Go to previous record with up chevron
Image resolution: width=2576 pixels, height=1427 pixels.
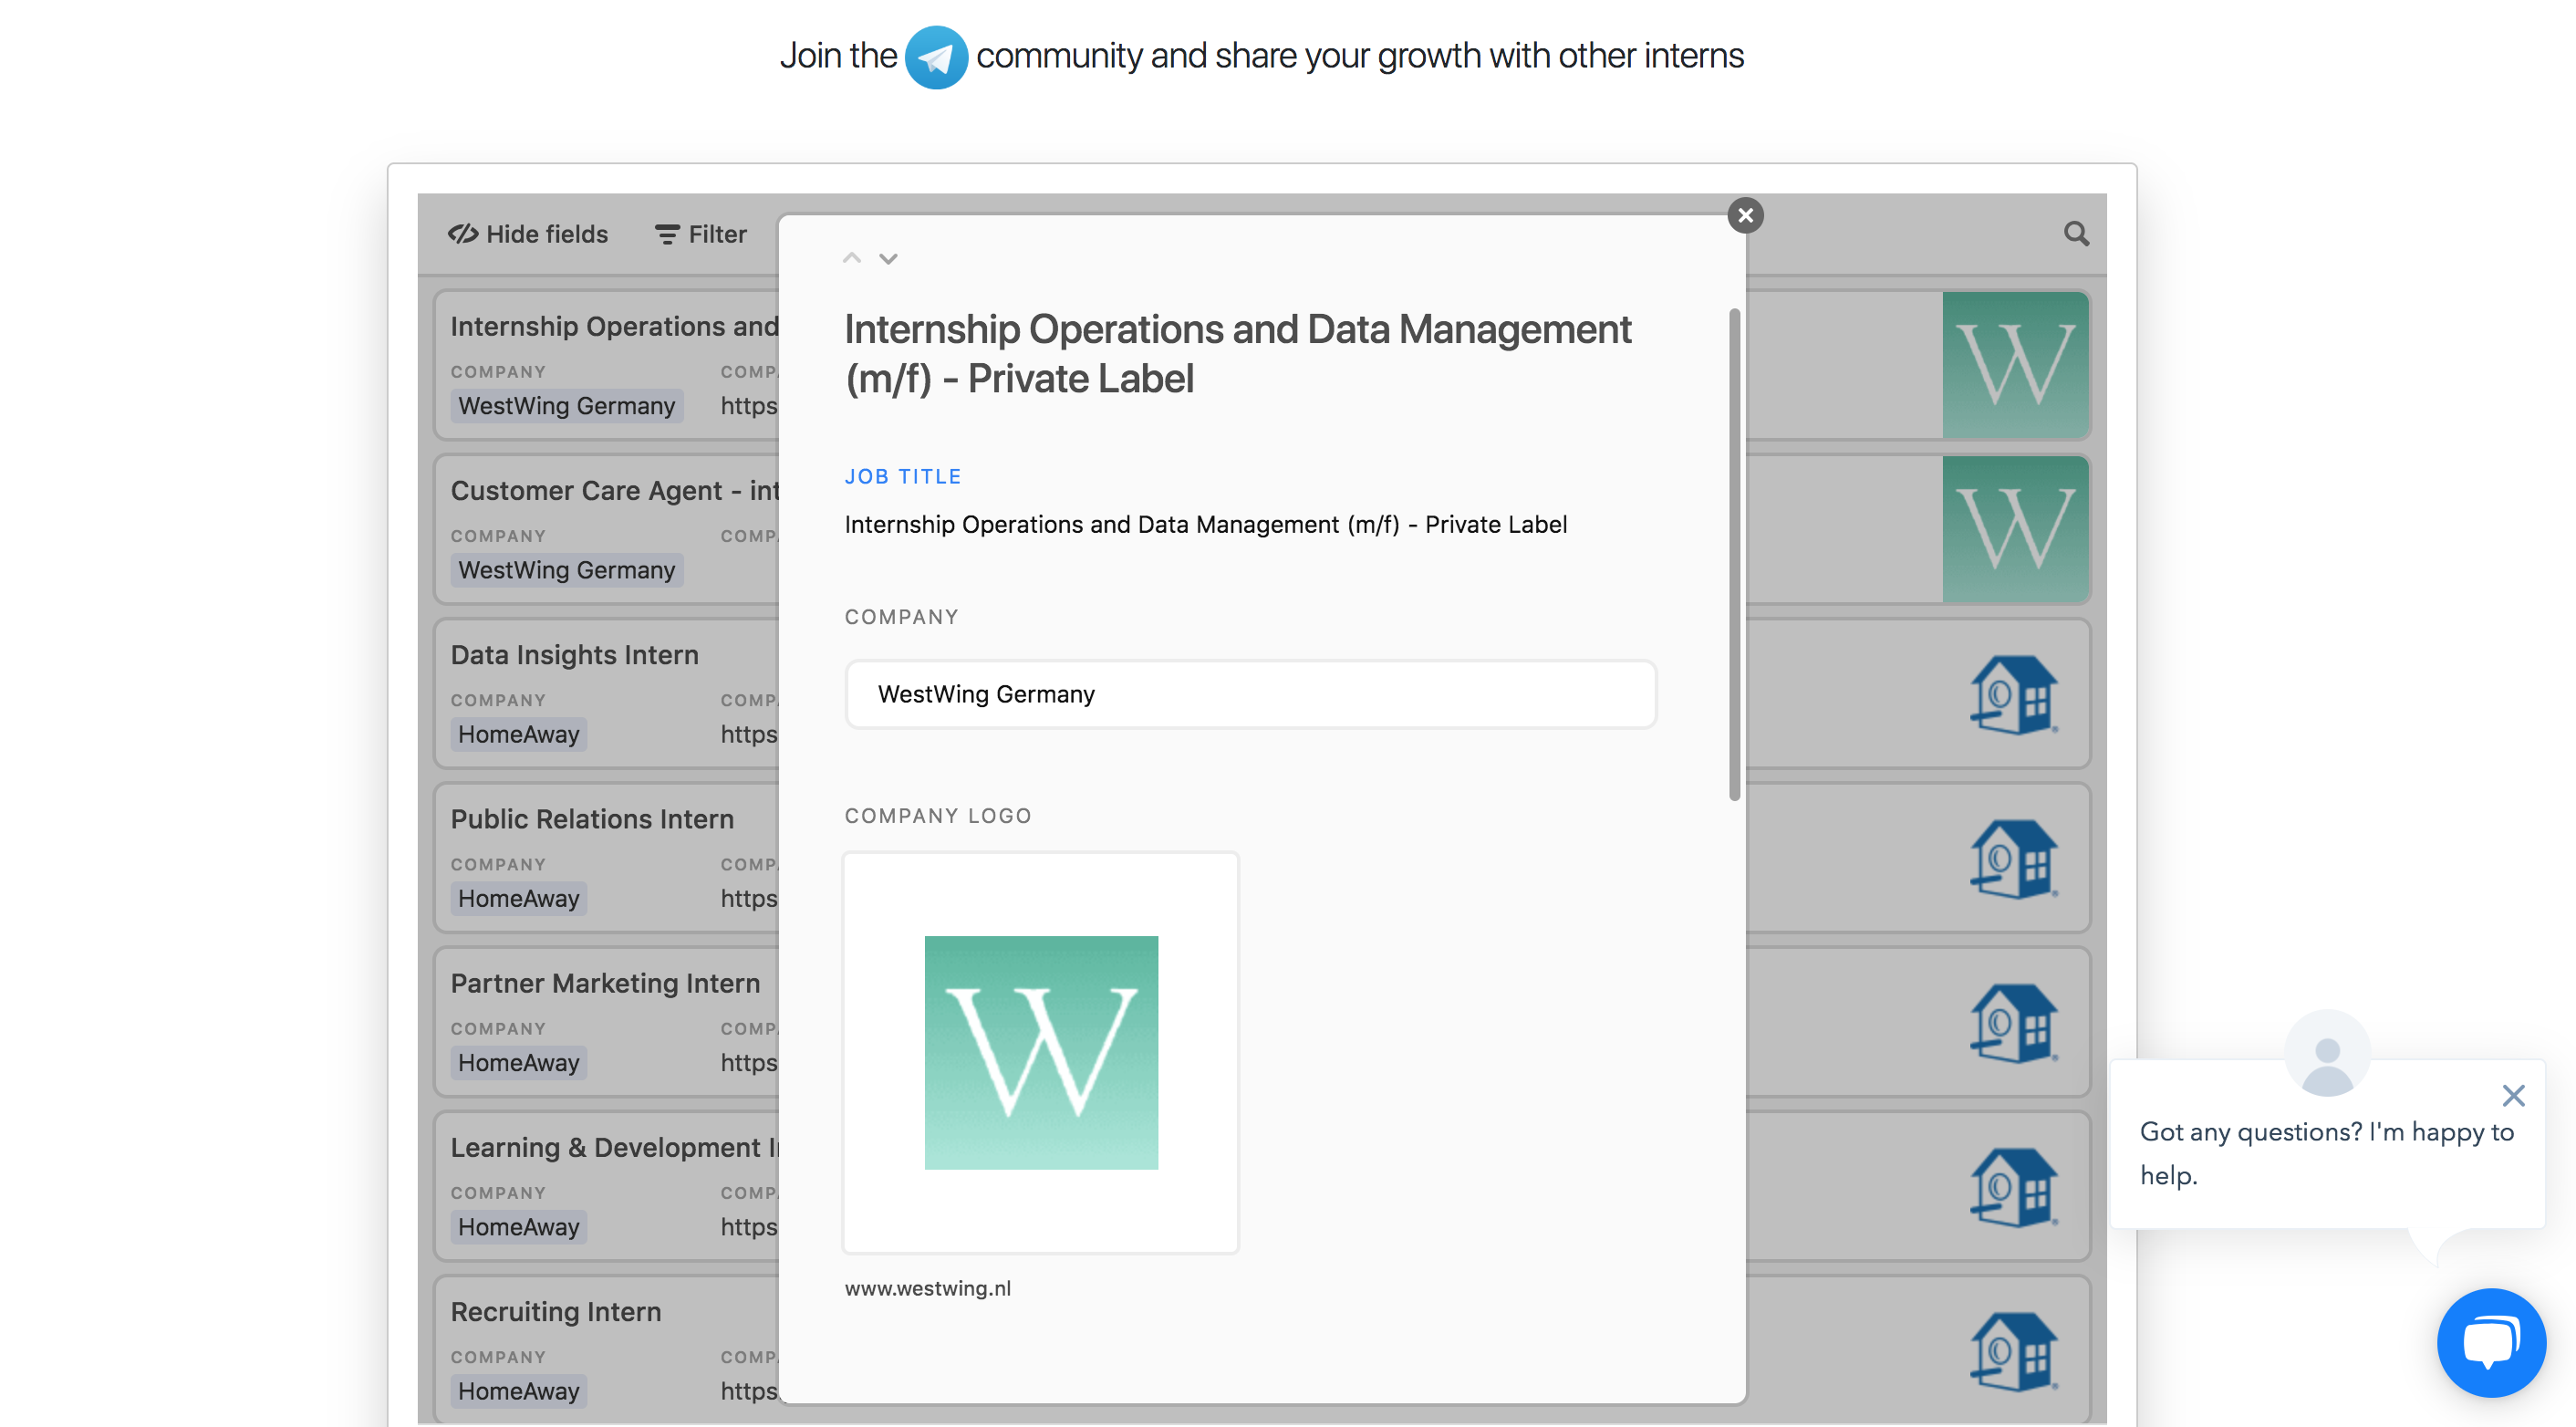pyautogui.click(x=852, y=259)
